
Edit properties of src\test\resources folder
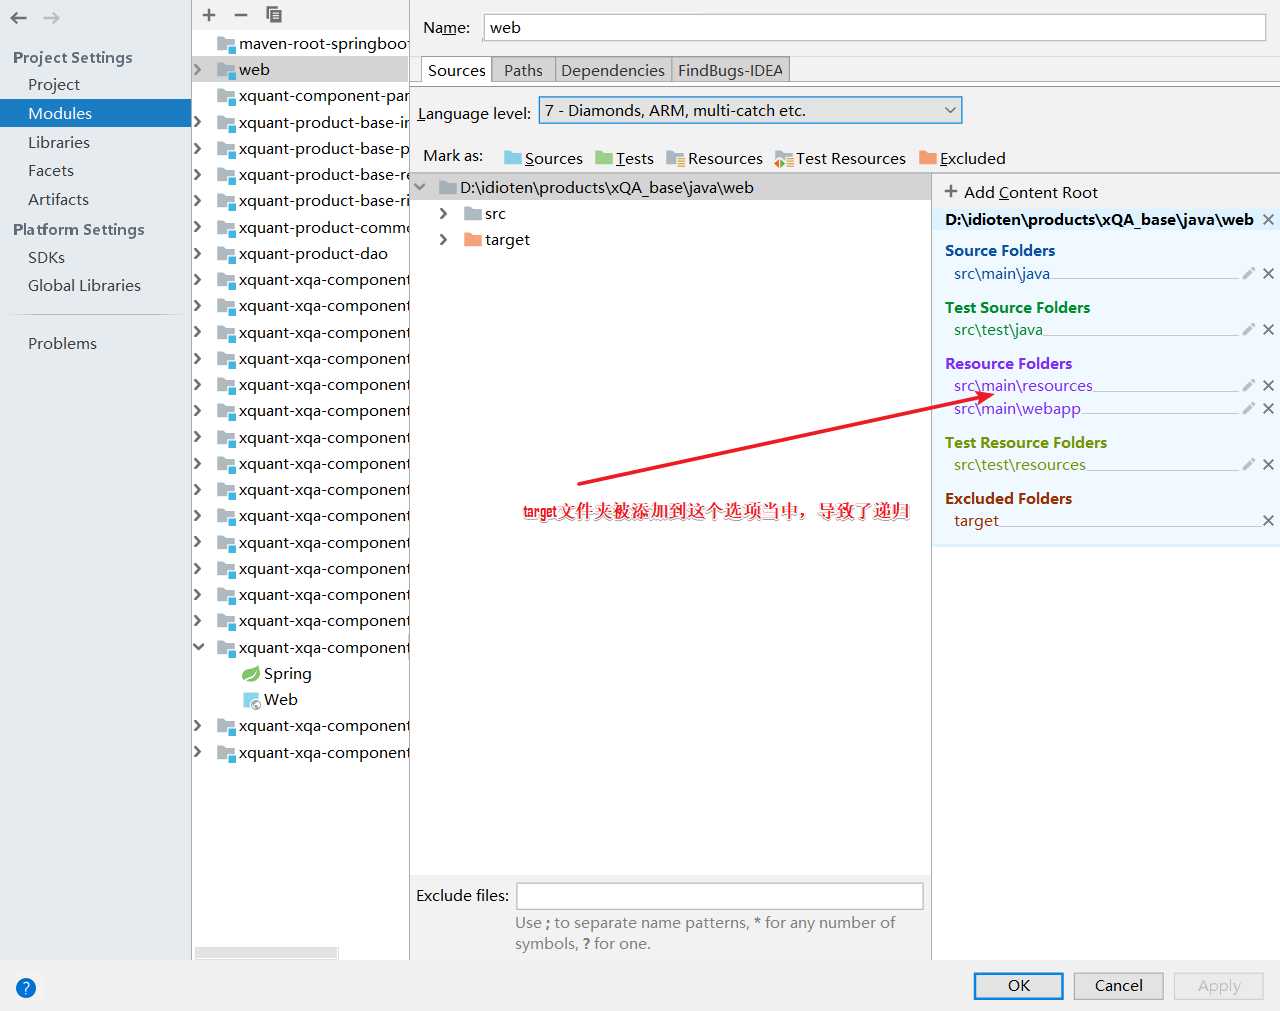point(1248,464)
